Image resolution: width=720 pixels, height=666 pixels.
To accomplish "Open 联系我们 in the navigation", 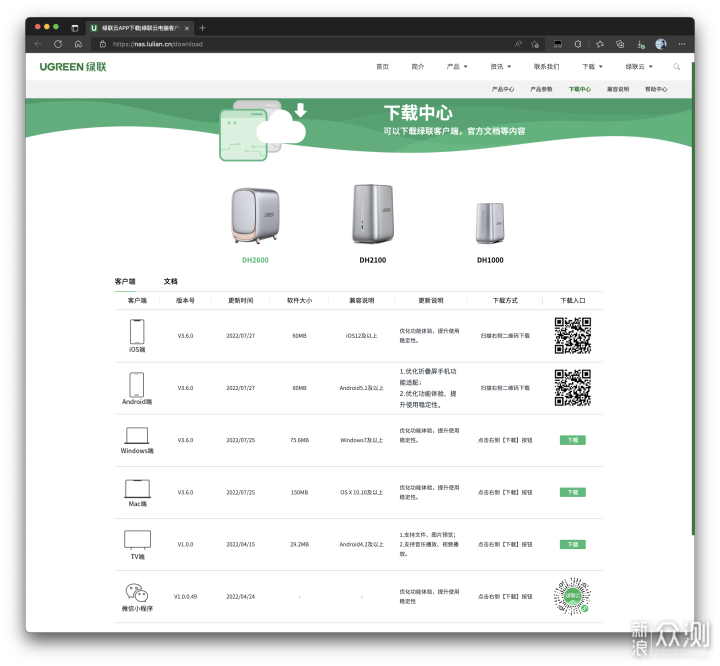I will 546,67.
